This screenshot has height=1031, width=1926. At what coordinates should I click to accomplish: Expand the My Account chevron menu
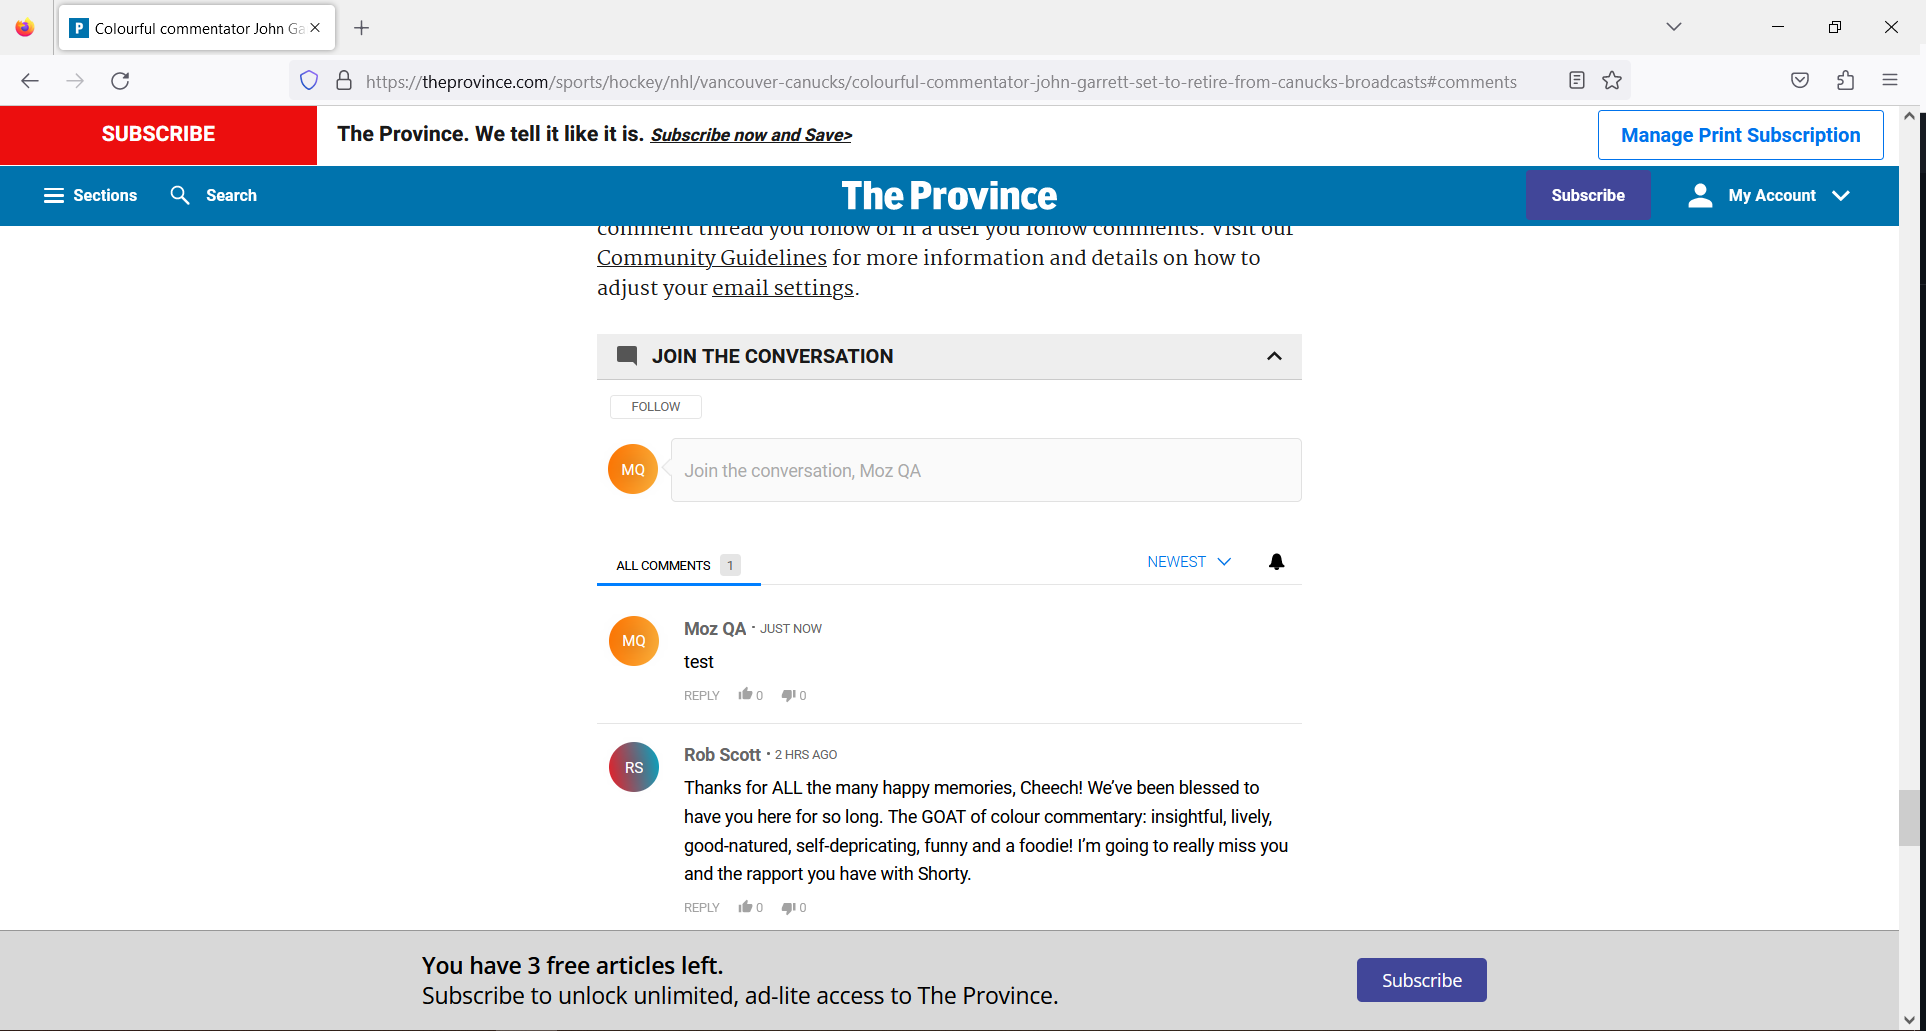1843,196
